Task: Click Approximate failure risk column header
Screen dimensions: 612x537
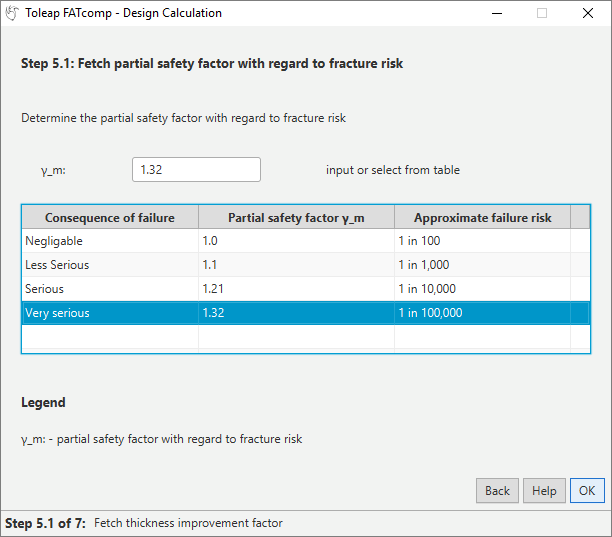Action: coord(482,218)
